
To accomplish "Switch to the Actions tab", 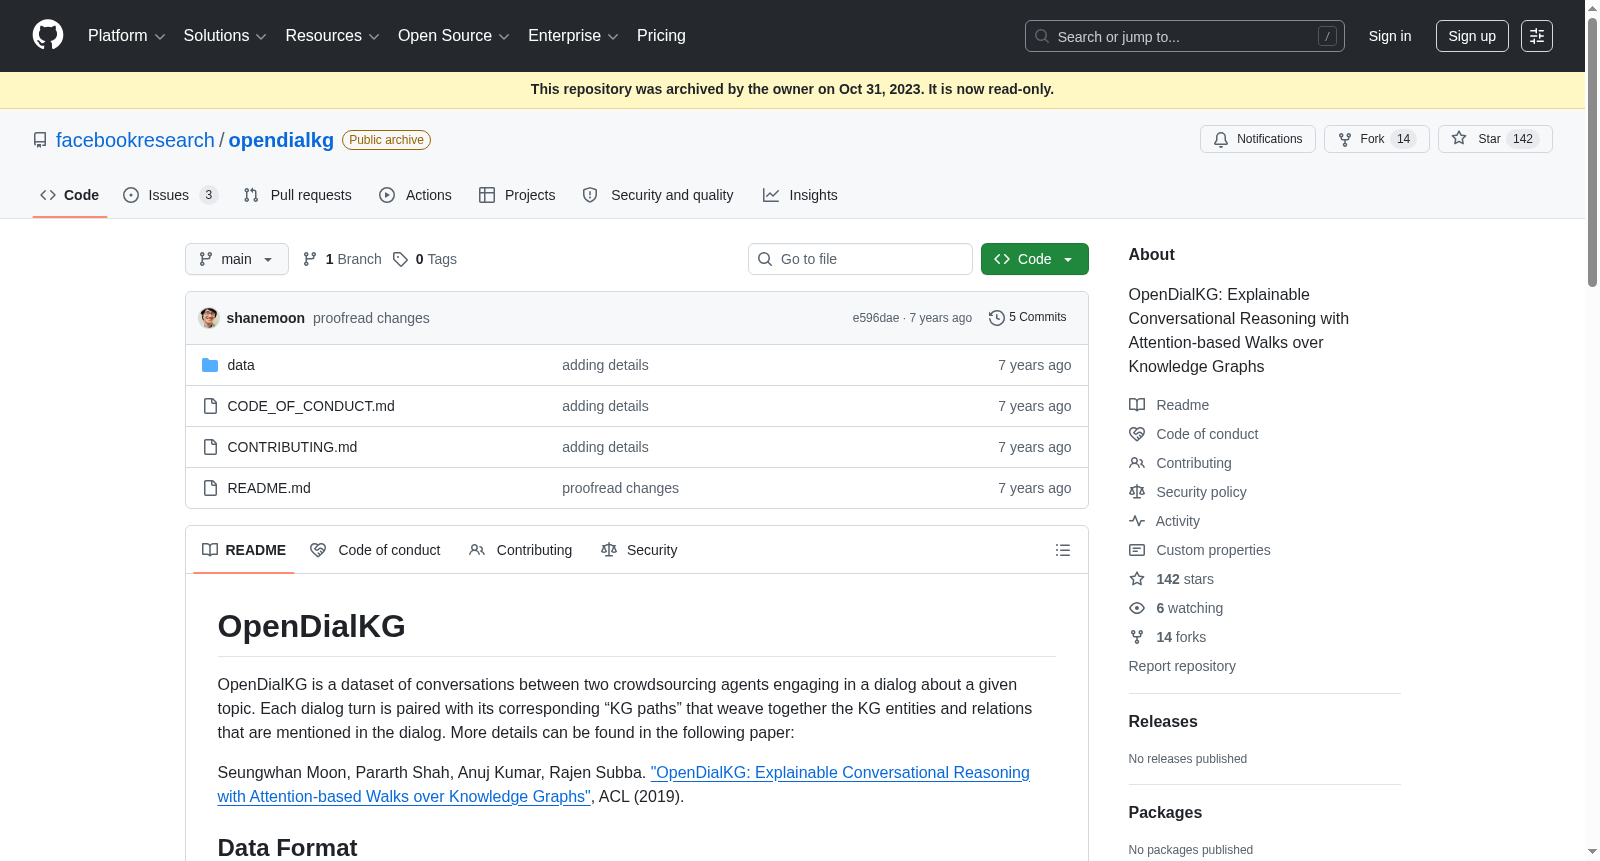I will pyautogui.click(x=416, y=195).
